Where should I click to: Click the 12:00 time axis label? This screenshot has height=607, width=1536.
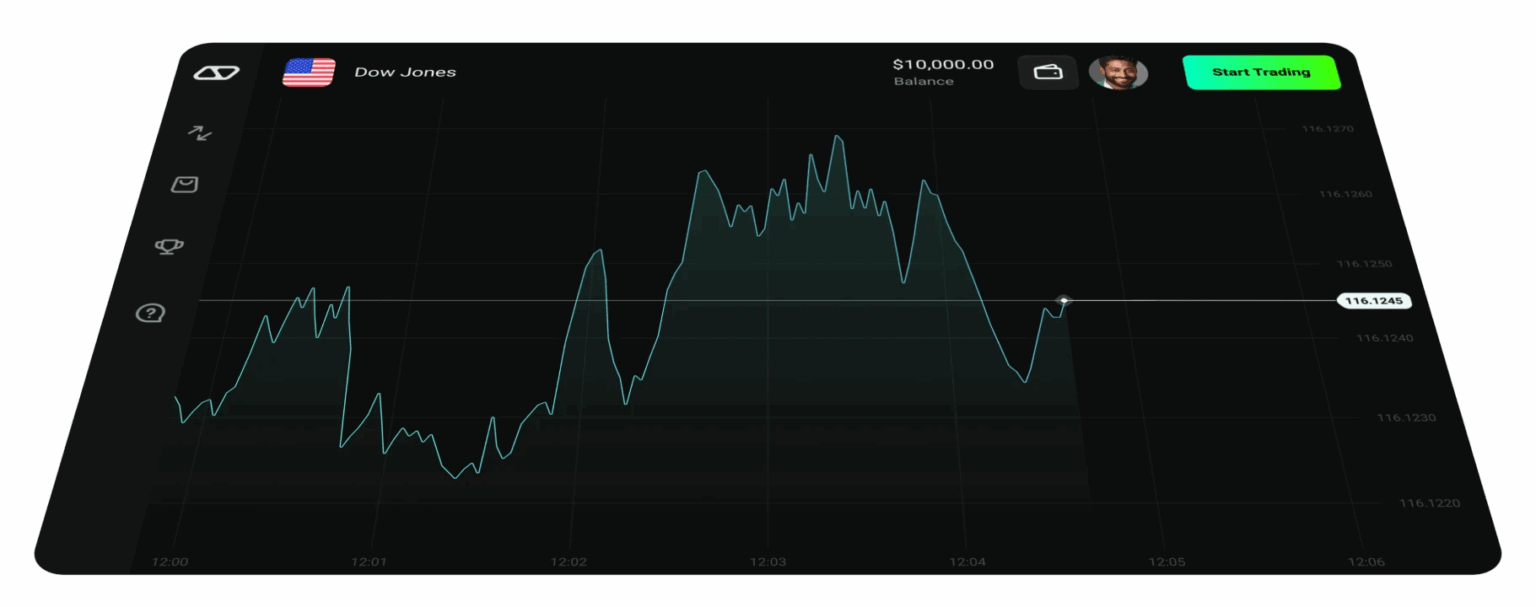pyautogui.click(x=170, y=562)
